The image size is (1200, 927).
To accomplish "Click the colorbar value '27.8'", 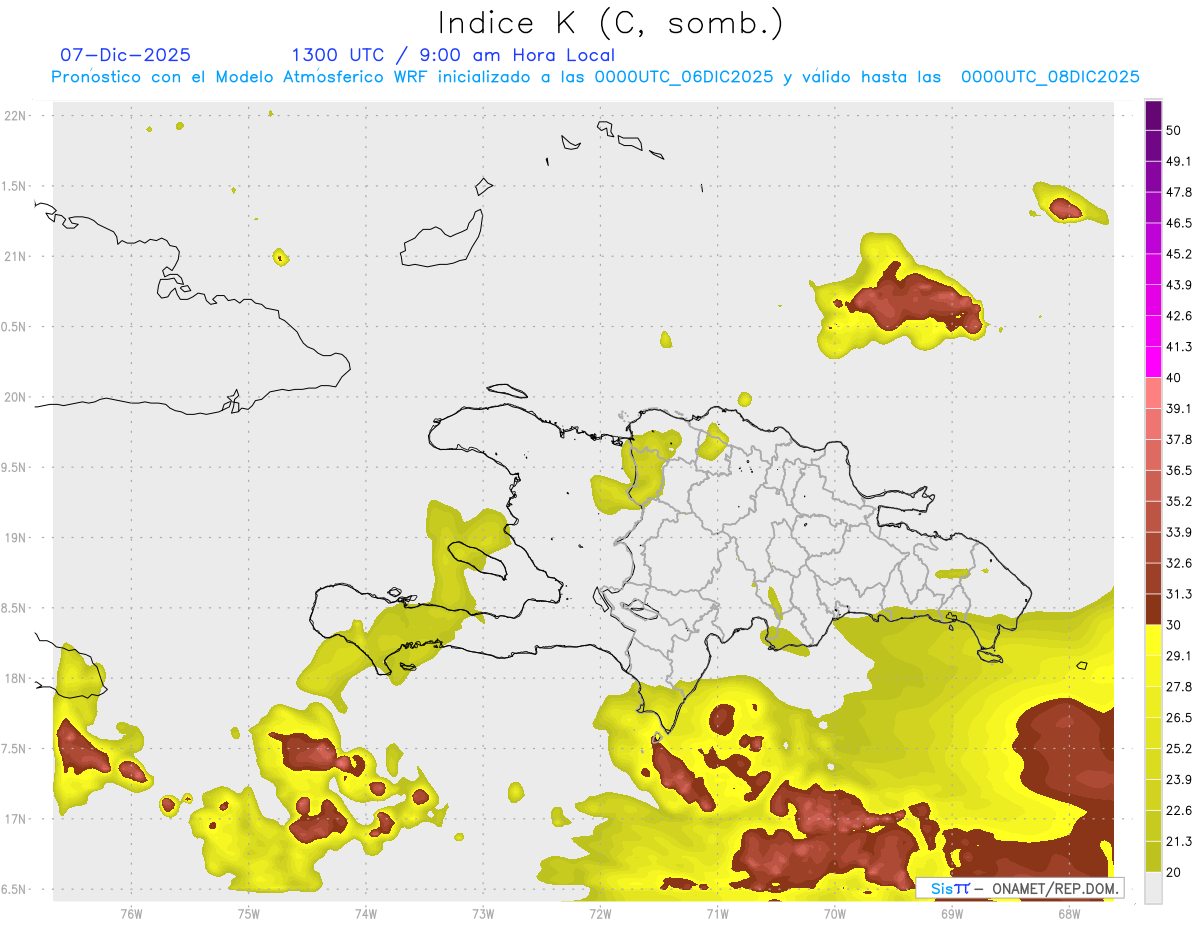I will point(1179,687).
